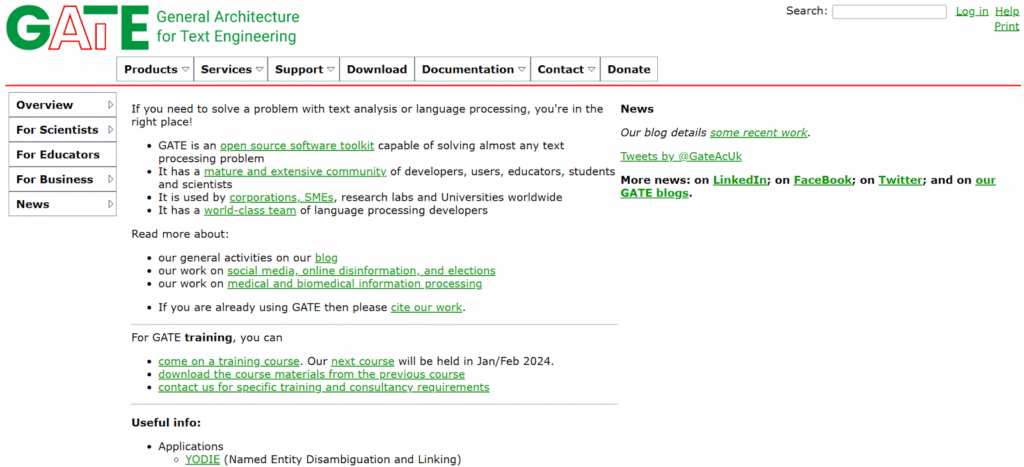Click General Architecture for Text Engineering tagline

[228, 27]
